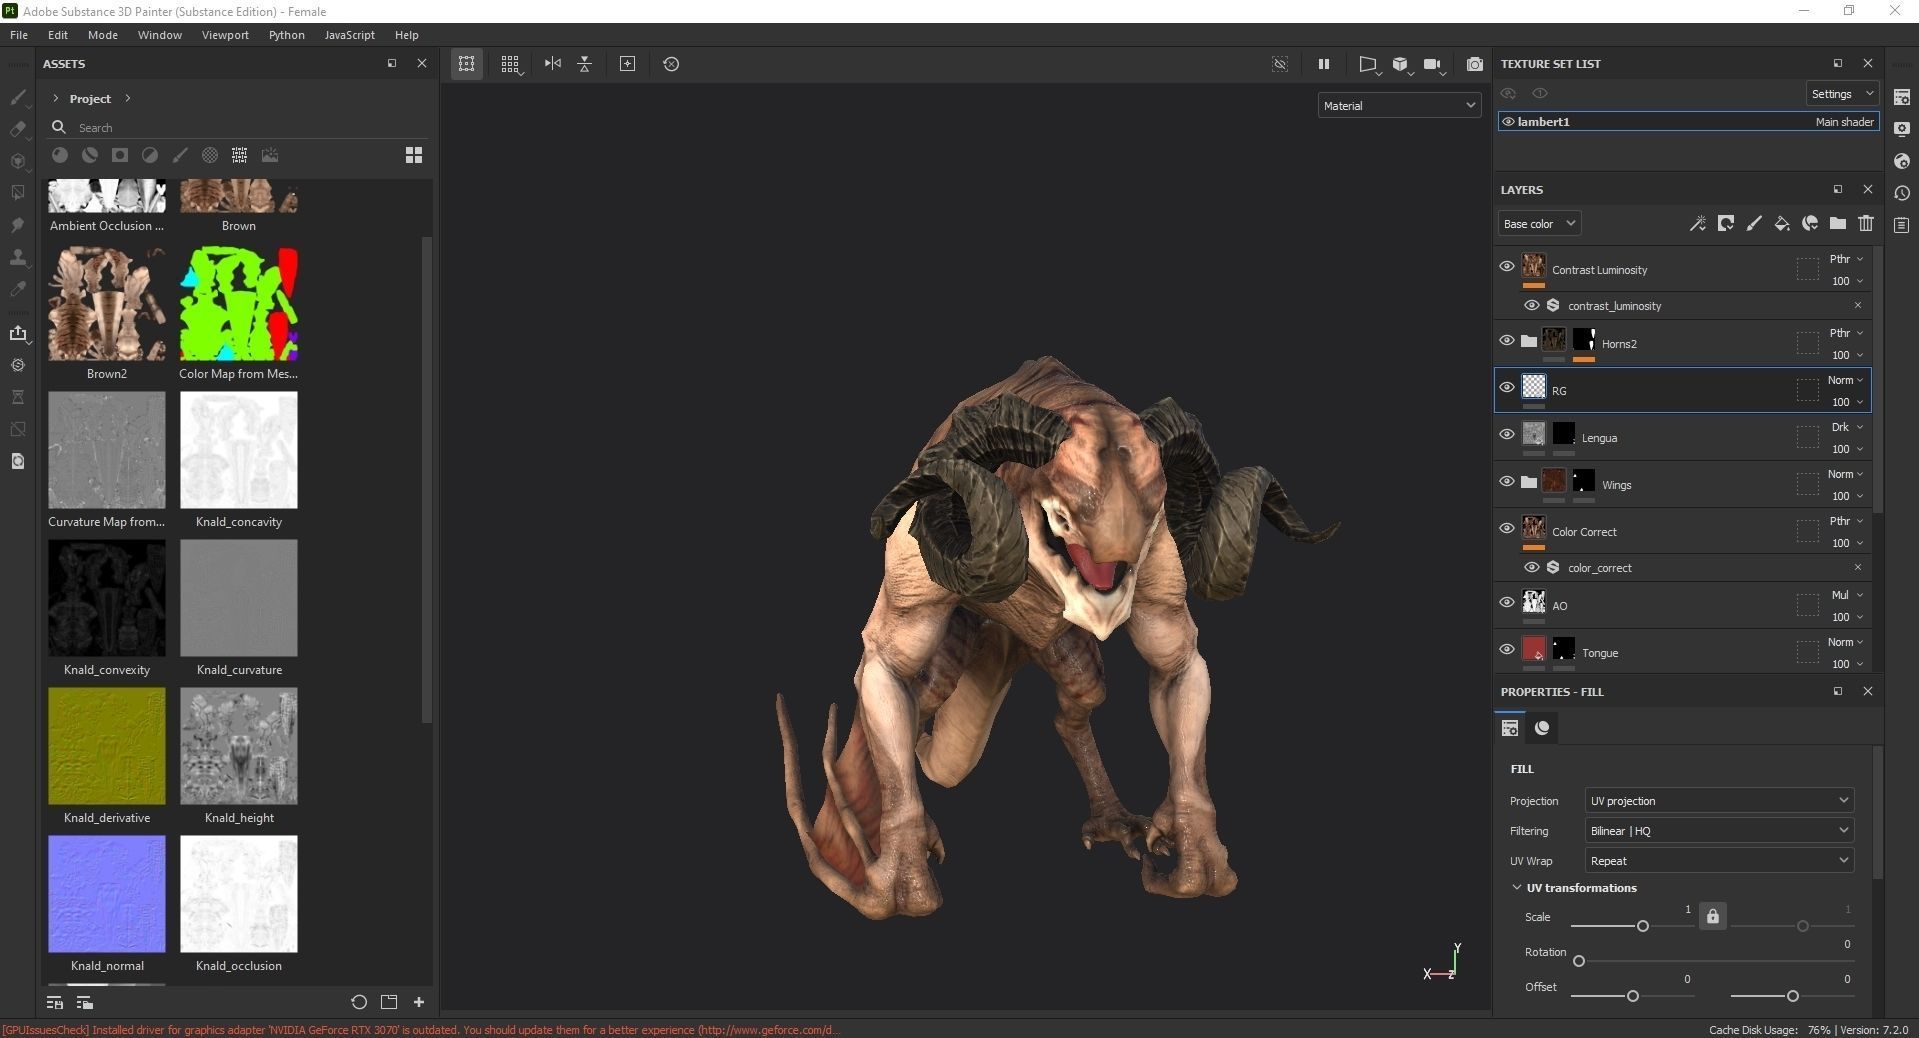
Task: Open the Projection dropdown showing UV projection
Action: [1719, 801]
